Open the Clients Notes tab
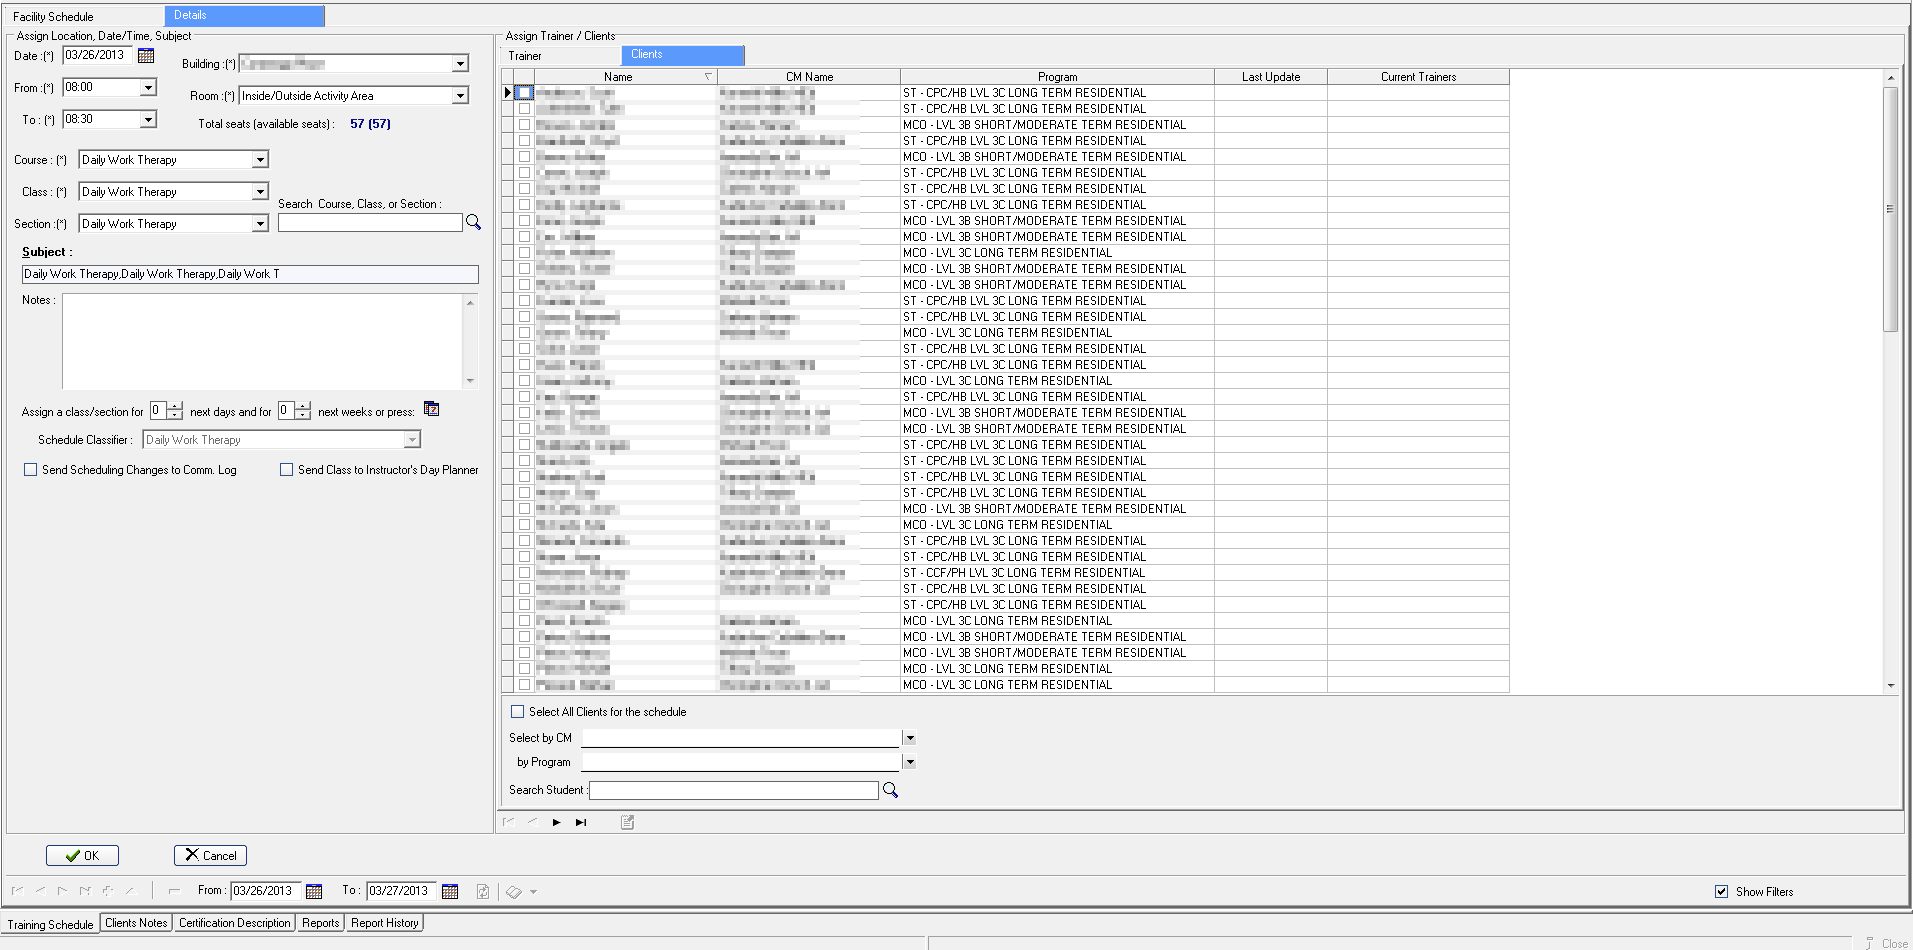1913x950 pixels. [x=136, y=923]
